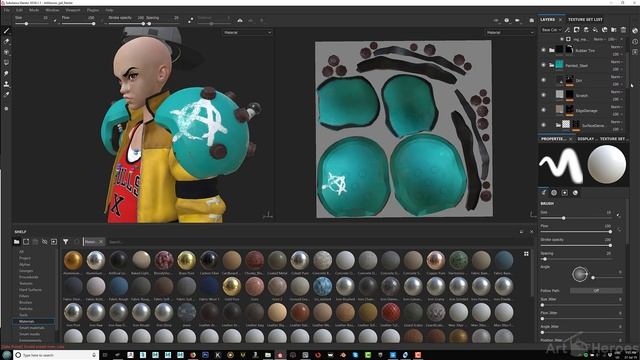Click the smart material icon in Layers toolbar
The height and width of the screenshot is (360, 640).
(604, 30)
